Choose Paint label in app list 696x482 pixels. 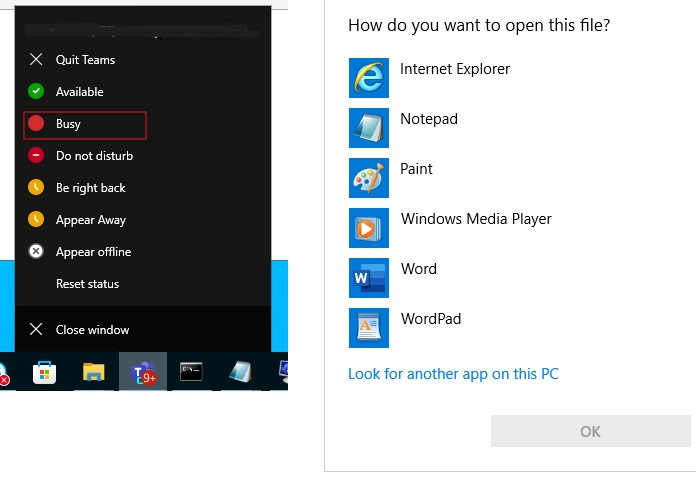click(416, 169)
